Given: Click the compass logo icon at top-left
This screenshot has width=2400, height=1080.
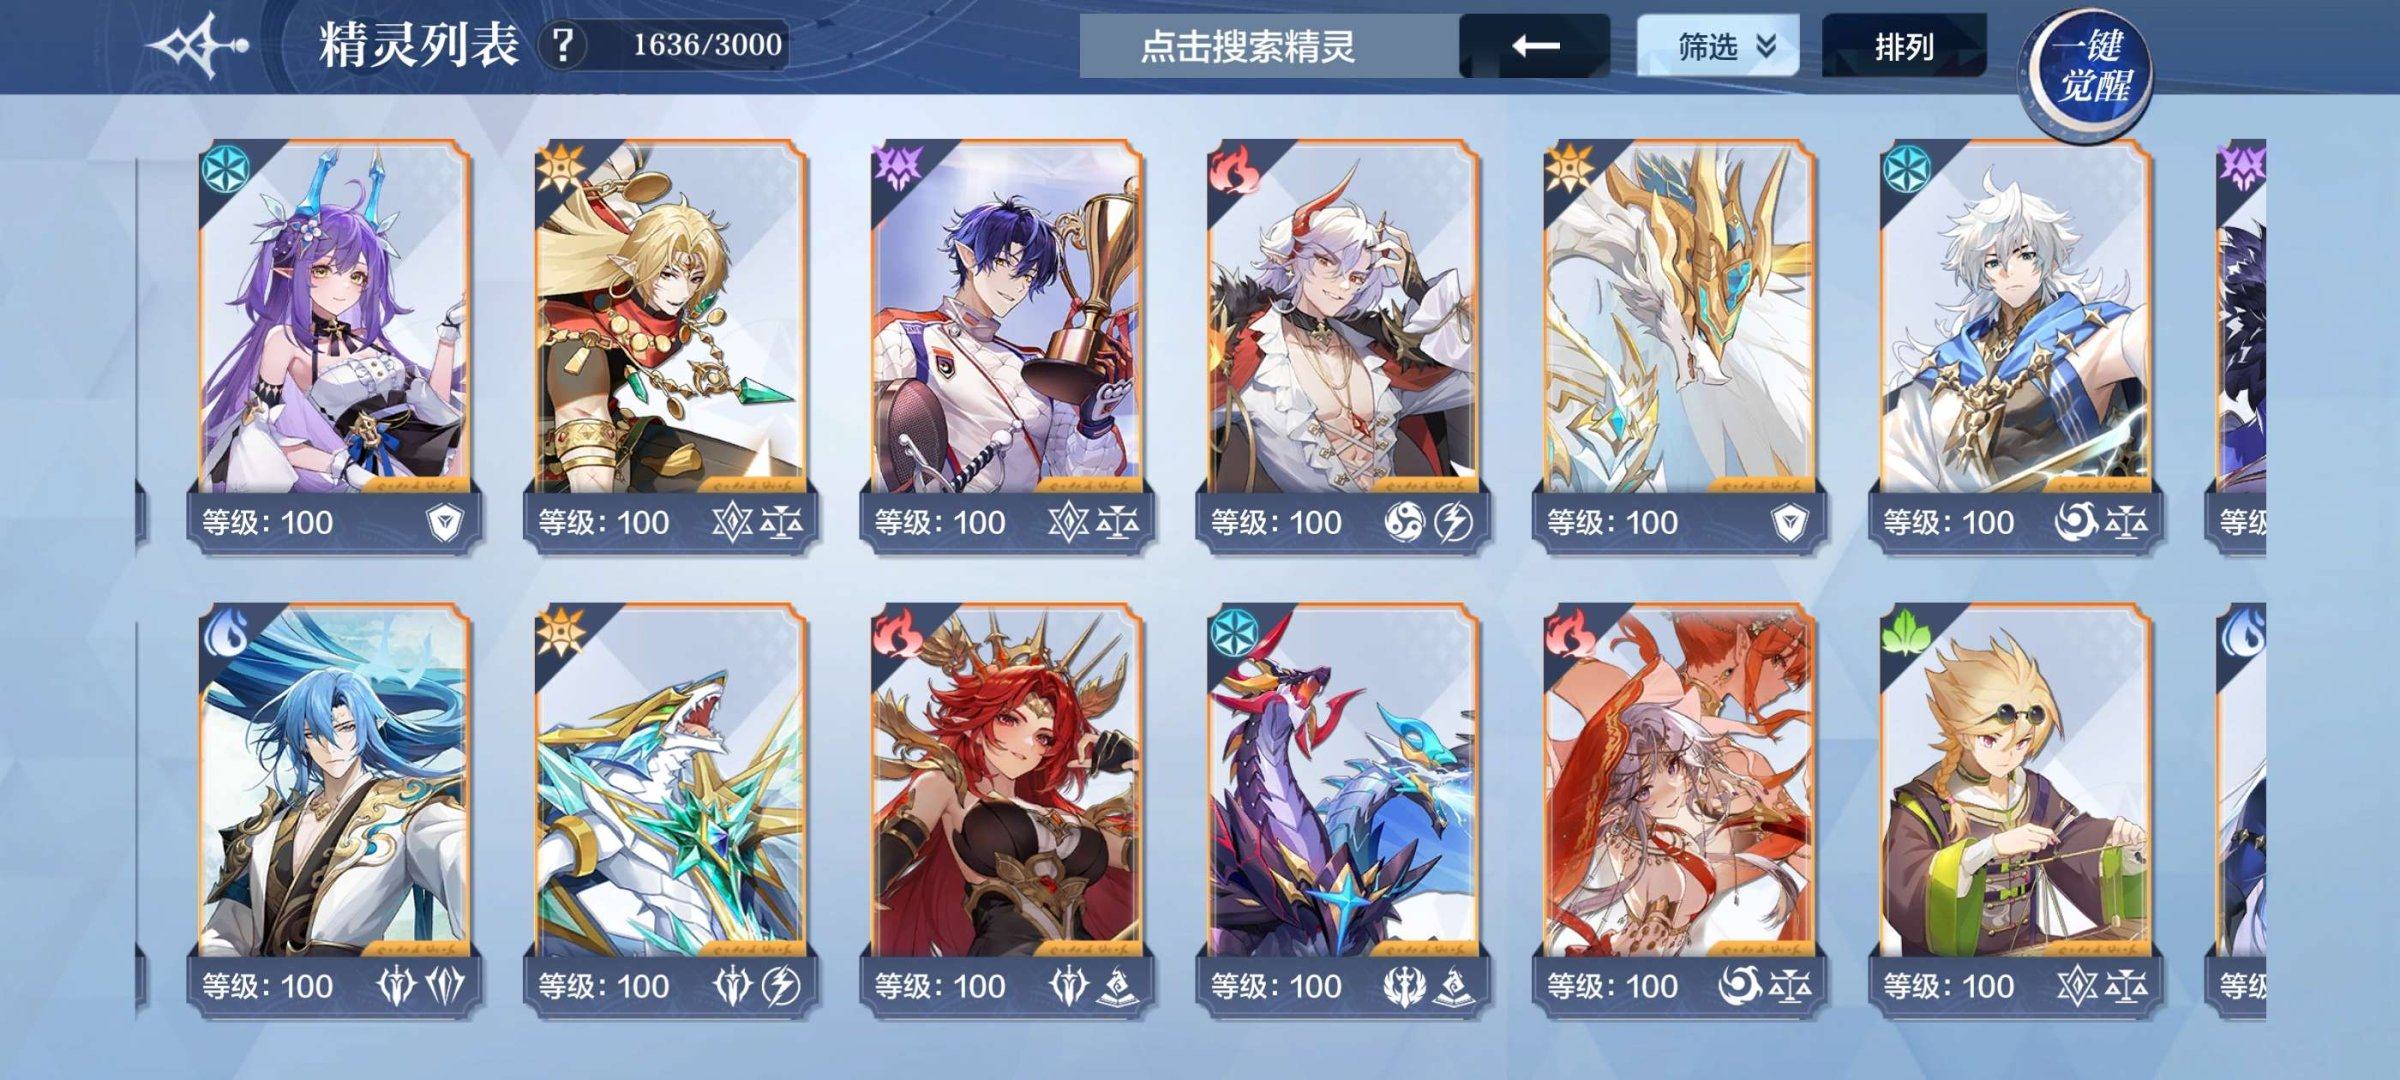Looking at the screenshot, I should (x=197, y=46).
